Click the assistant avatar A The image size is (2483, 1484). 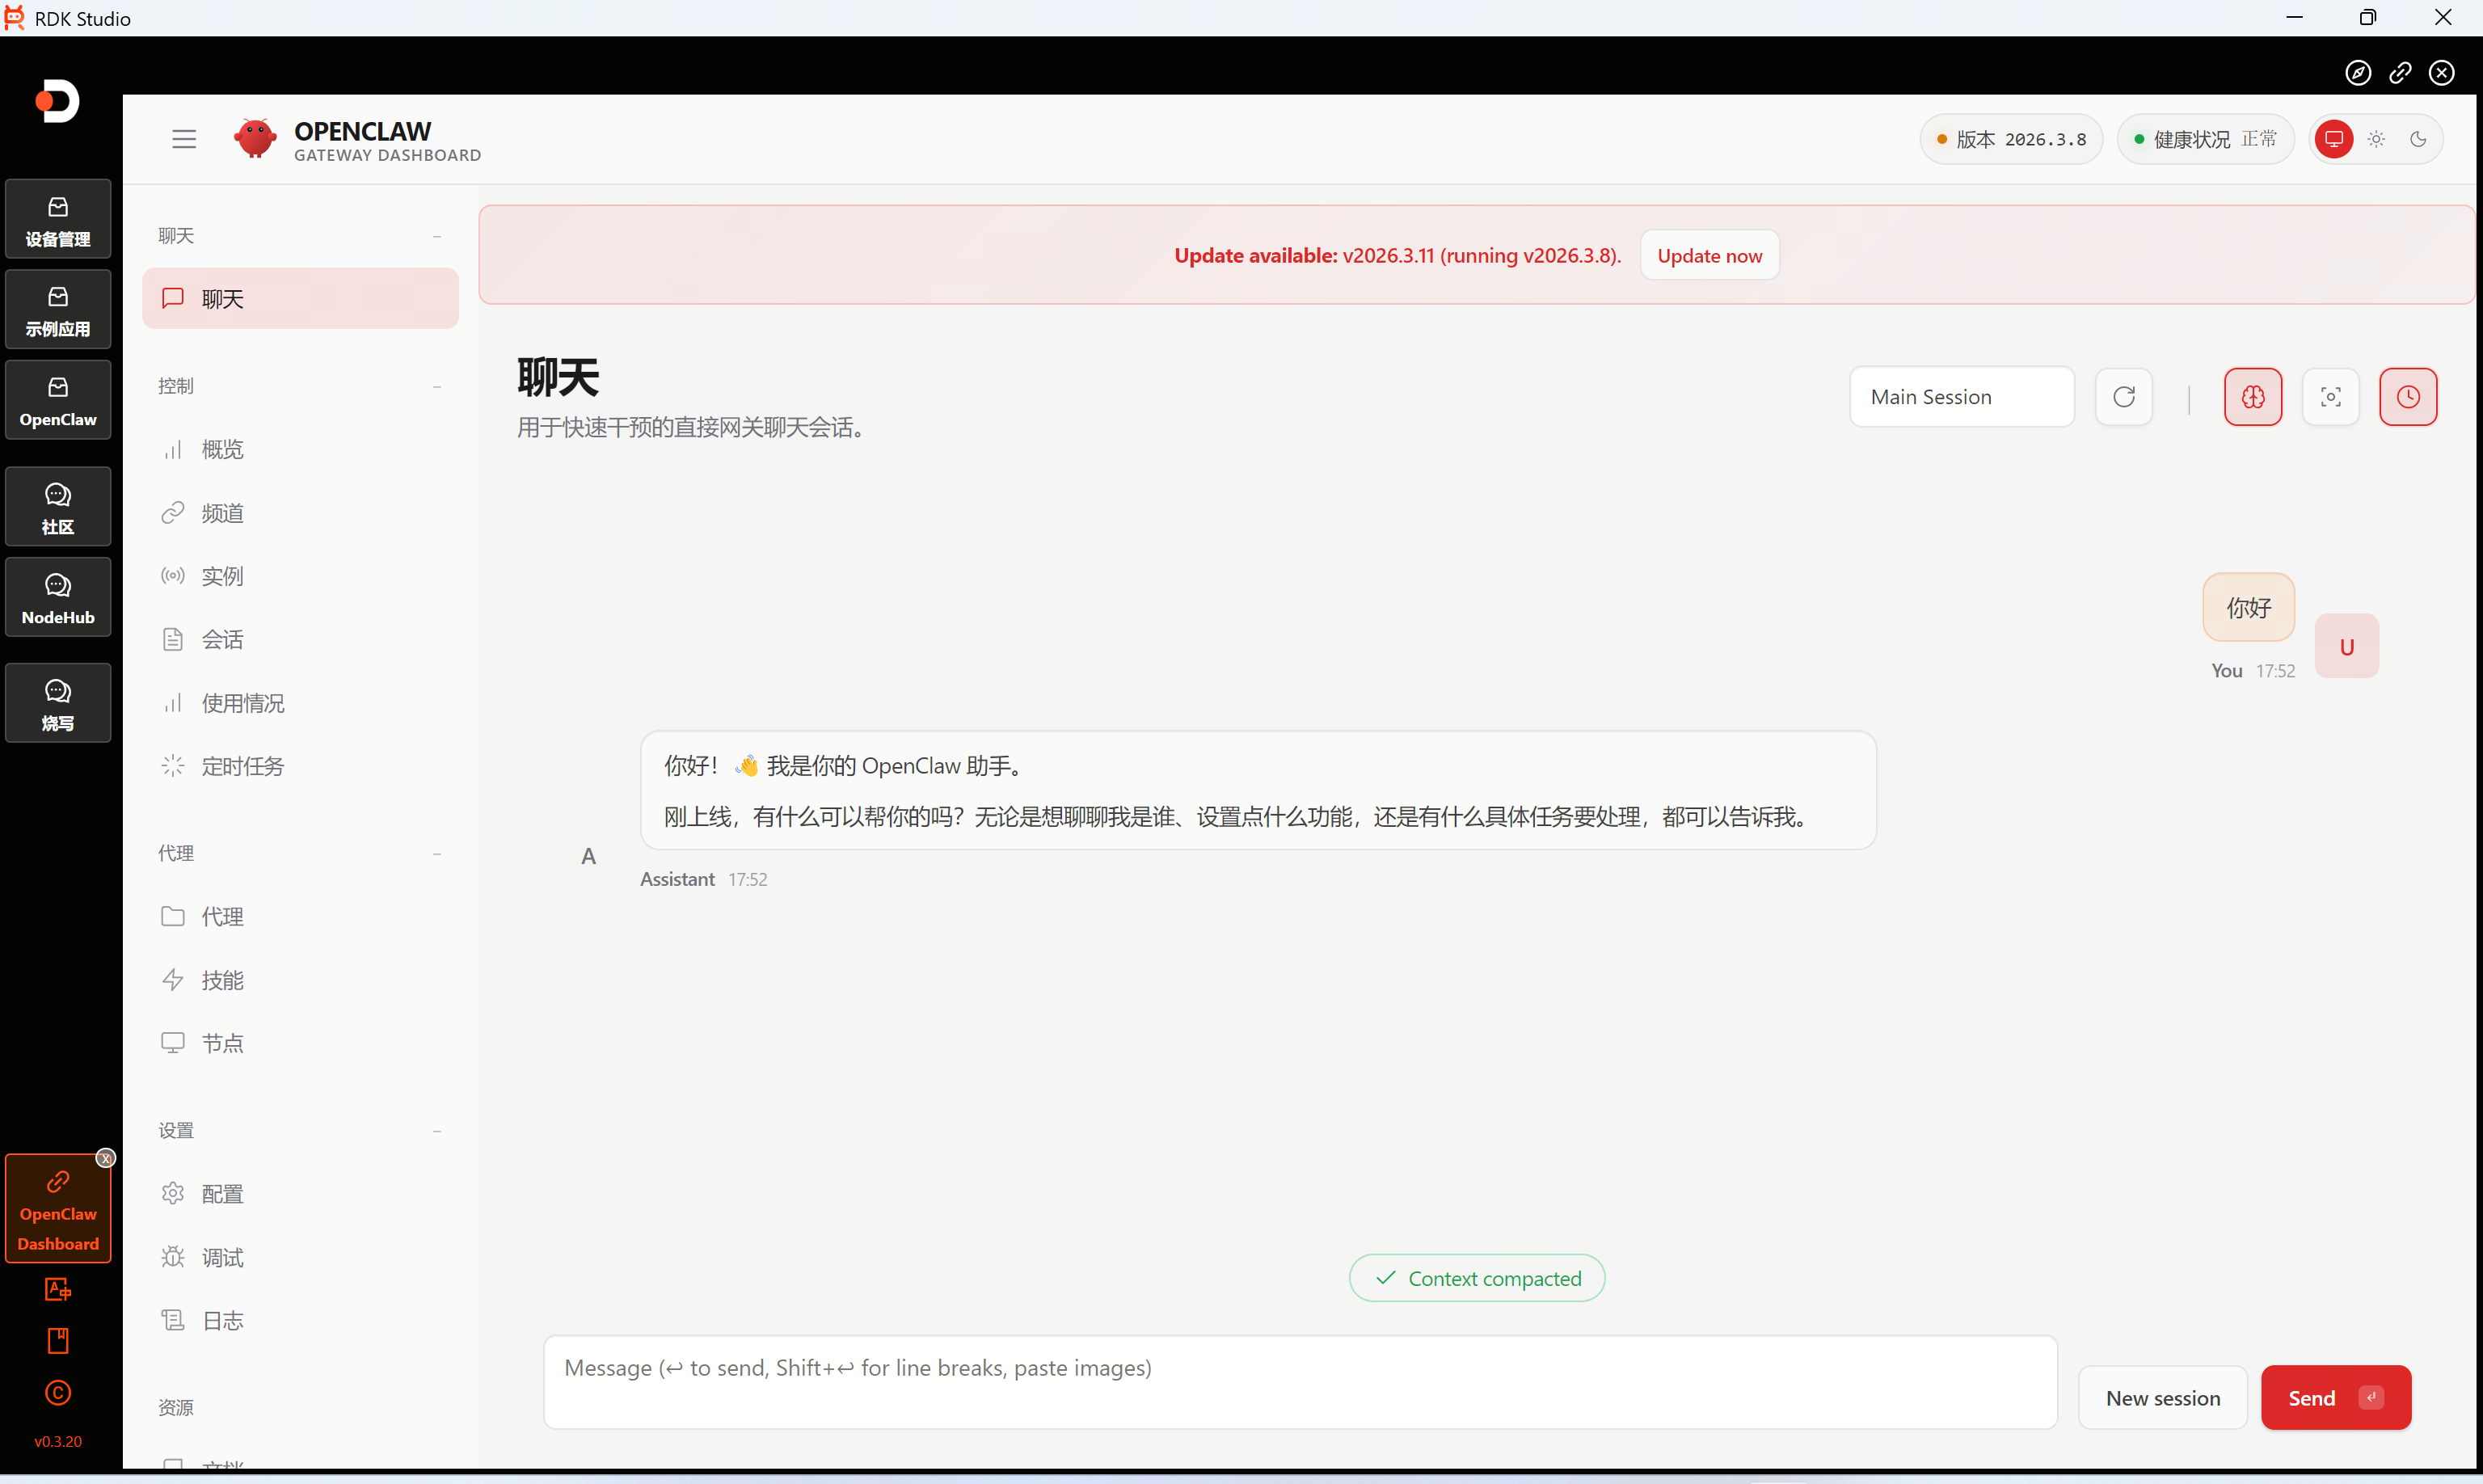click(588, 856)
